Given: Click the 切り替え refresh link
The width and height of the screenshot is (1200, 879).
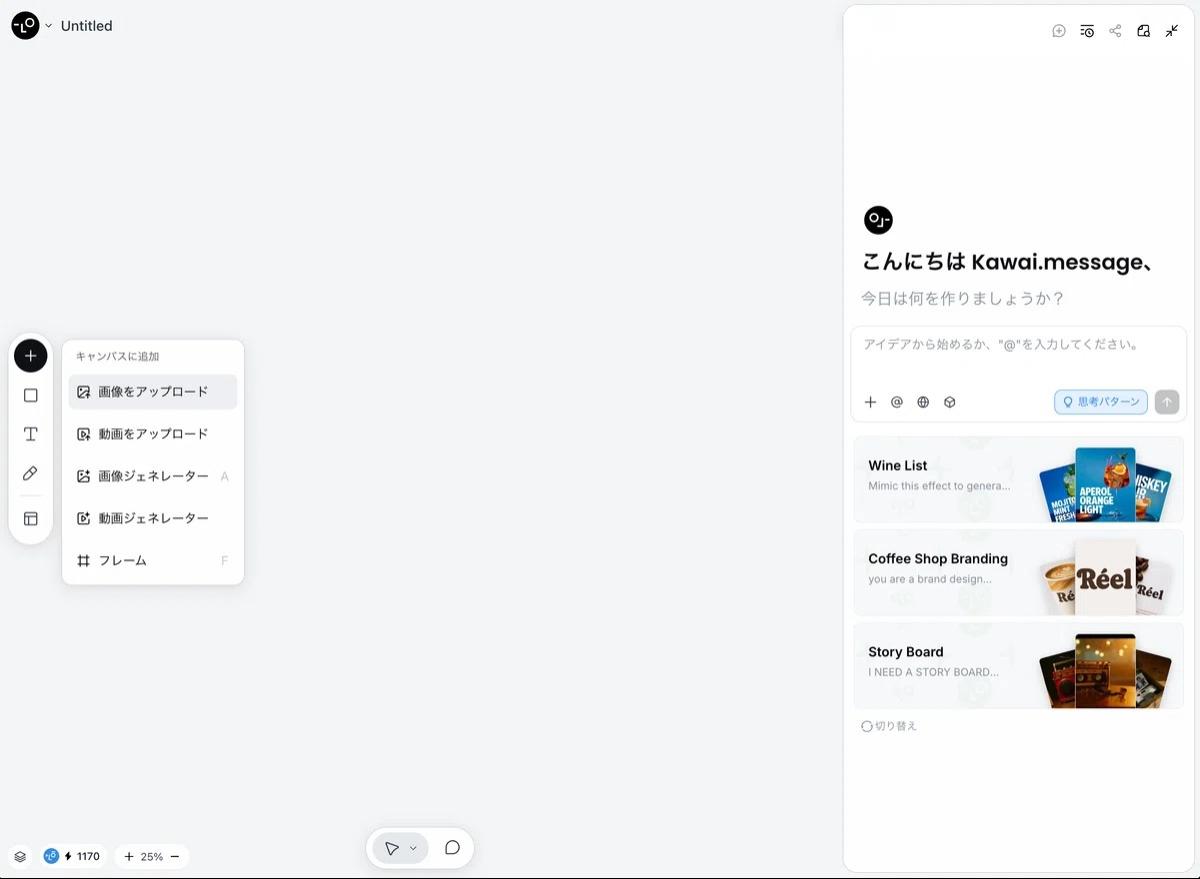Looking at the screenshot, I should click(889, 726).
